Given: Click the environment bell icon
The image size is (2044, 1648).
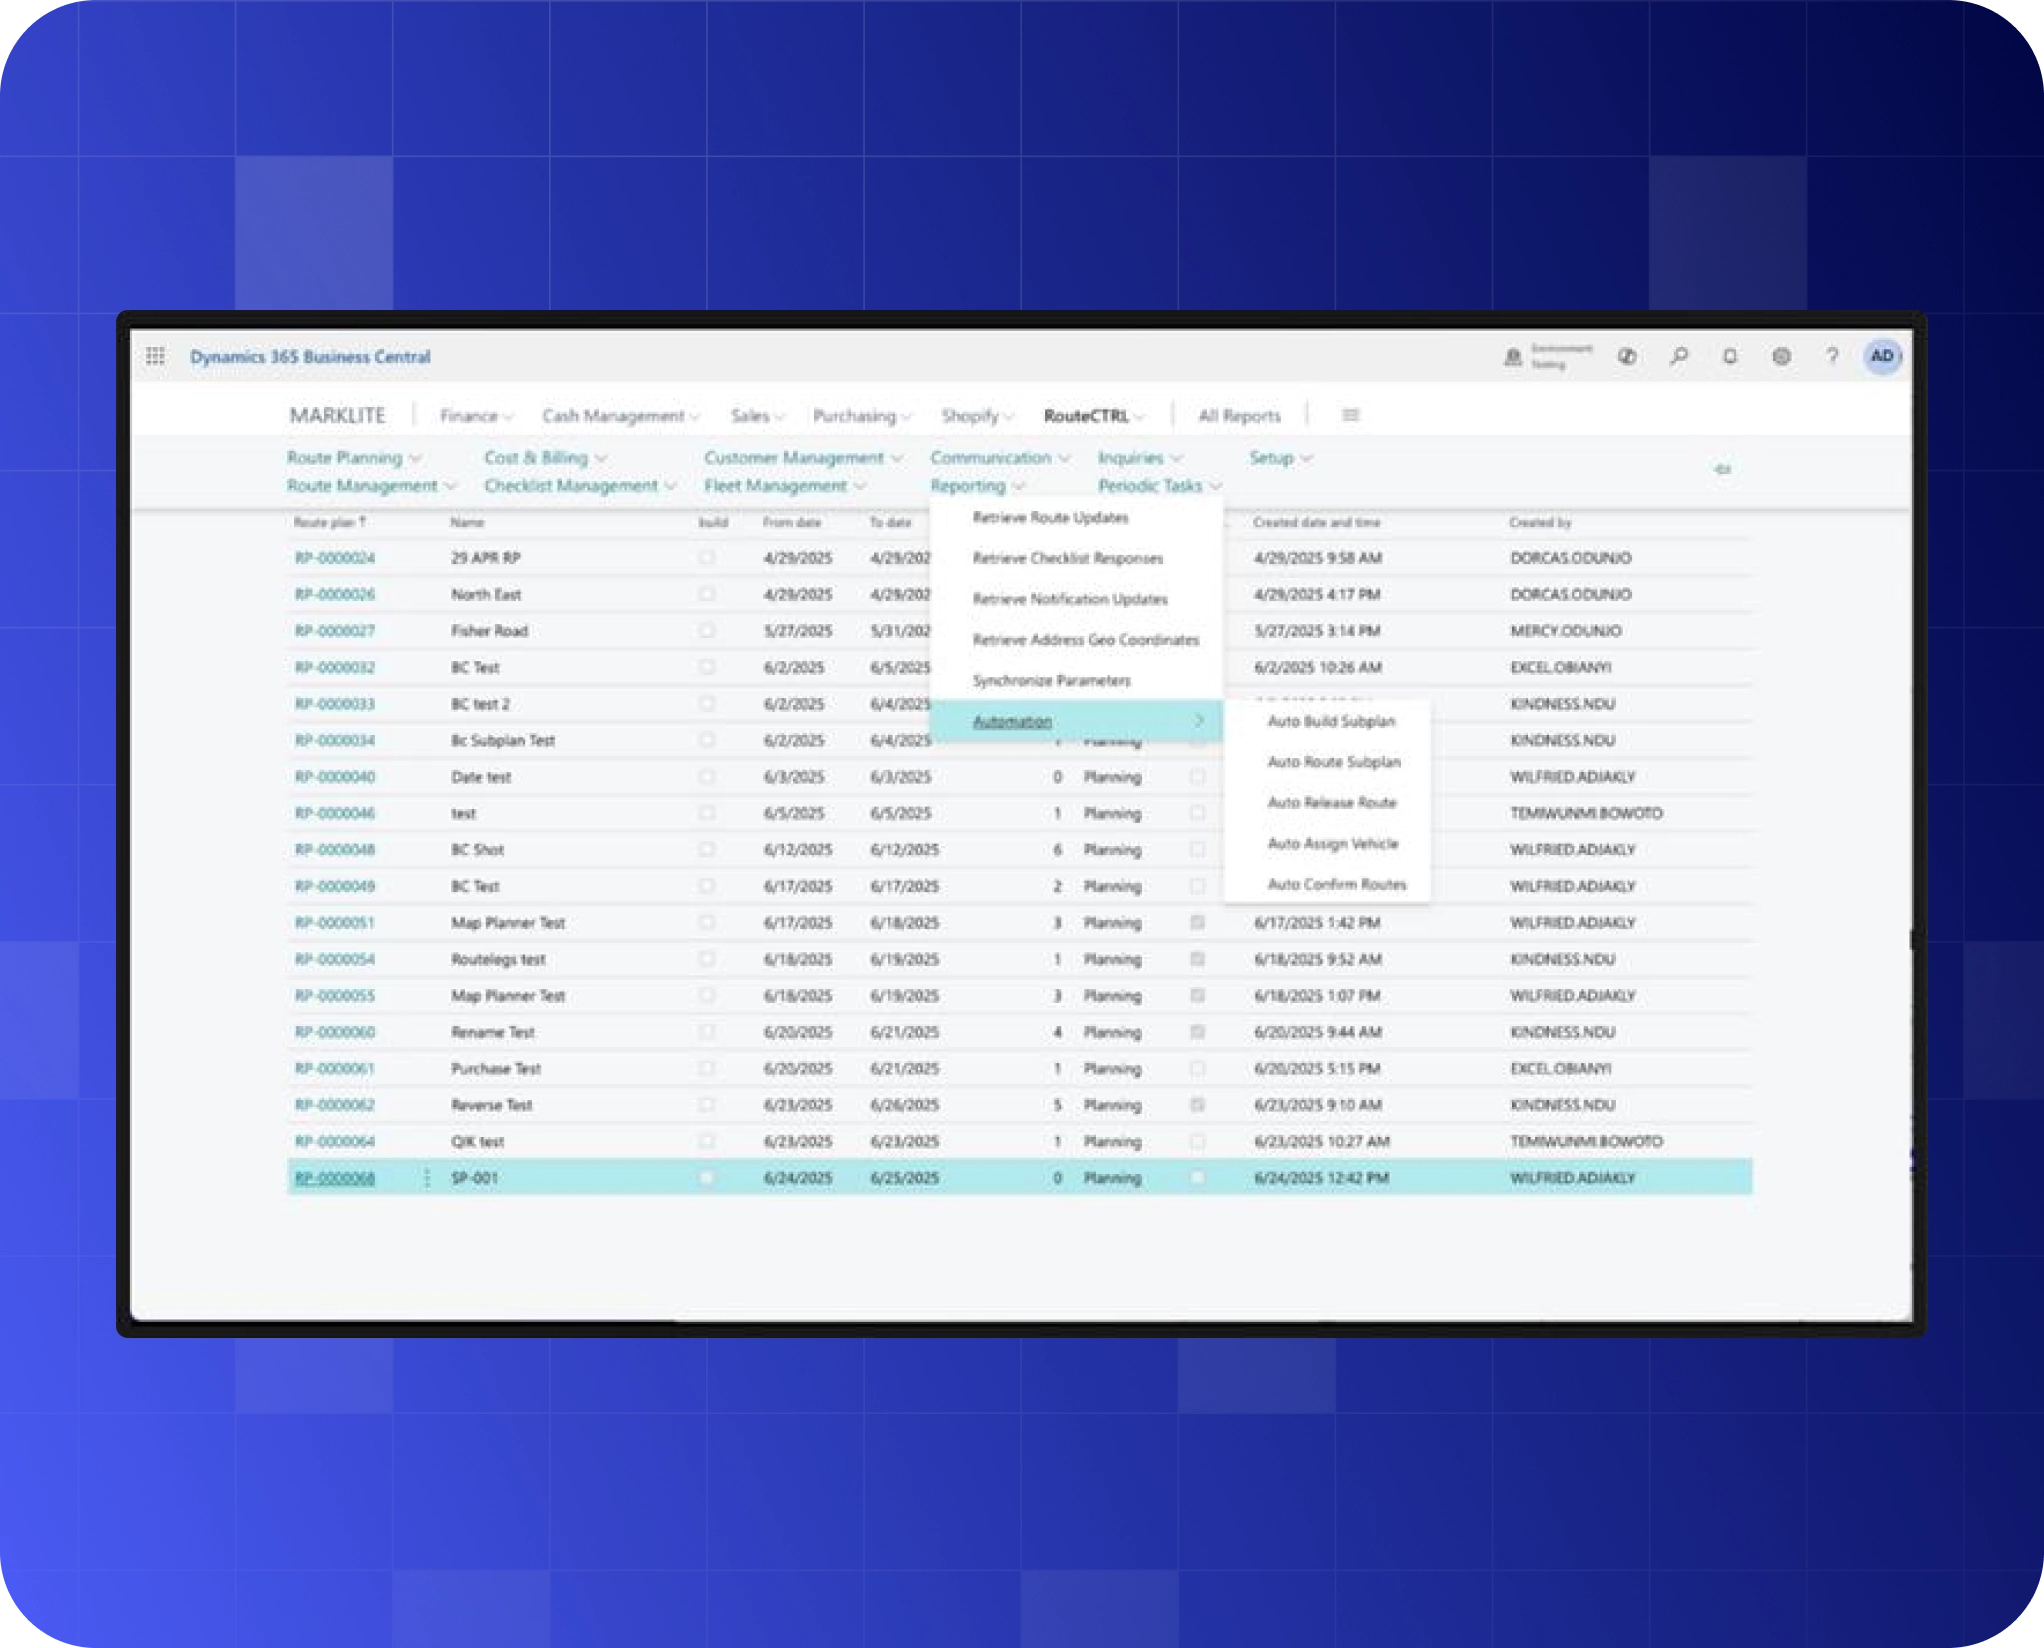Looking at the screenshot, I should pyautogui.click(x=1513, y=357).
